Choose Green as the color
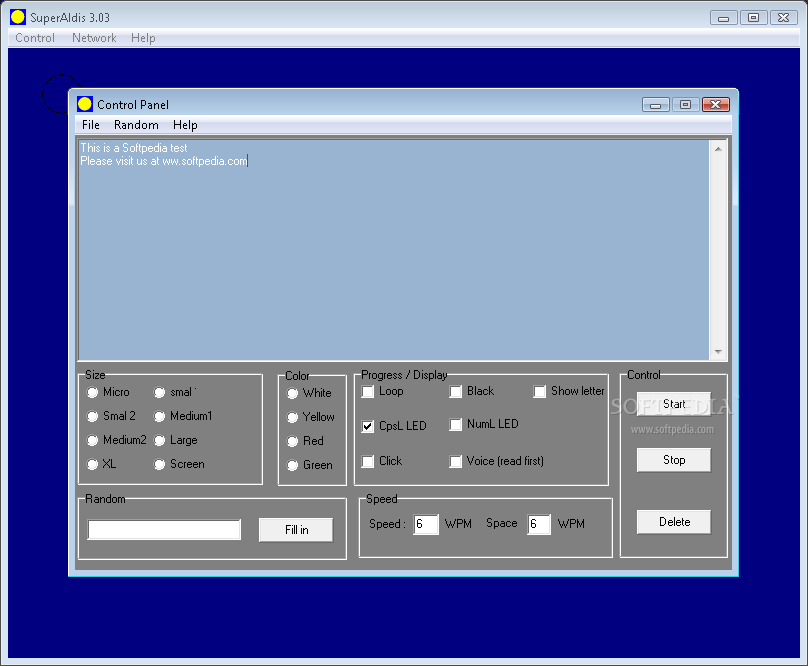 [x=292, y=465]
